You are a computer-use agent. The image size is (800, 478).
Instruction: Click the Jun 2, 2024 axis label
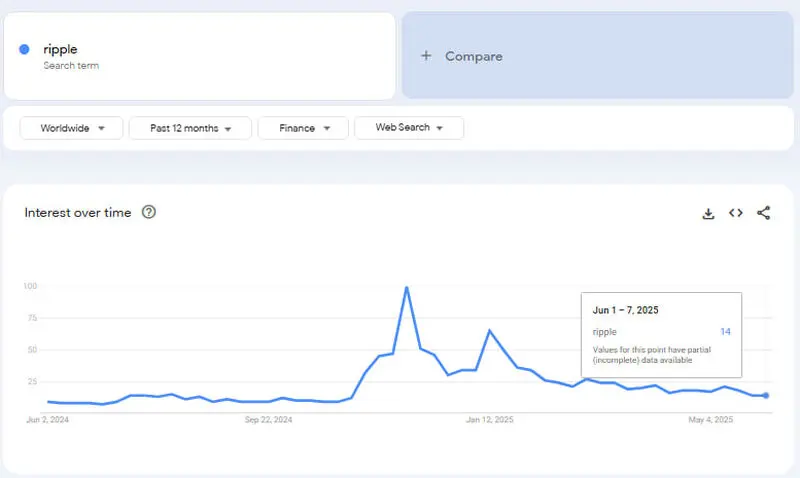[x=47, y=419]
